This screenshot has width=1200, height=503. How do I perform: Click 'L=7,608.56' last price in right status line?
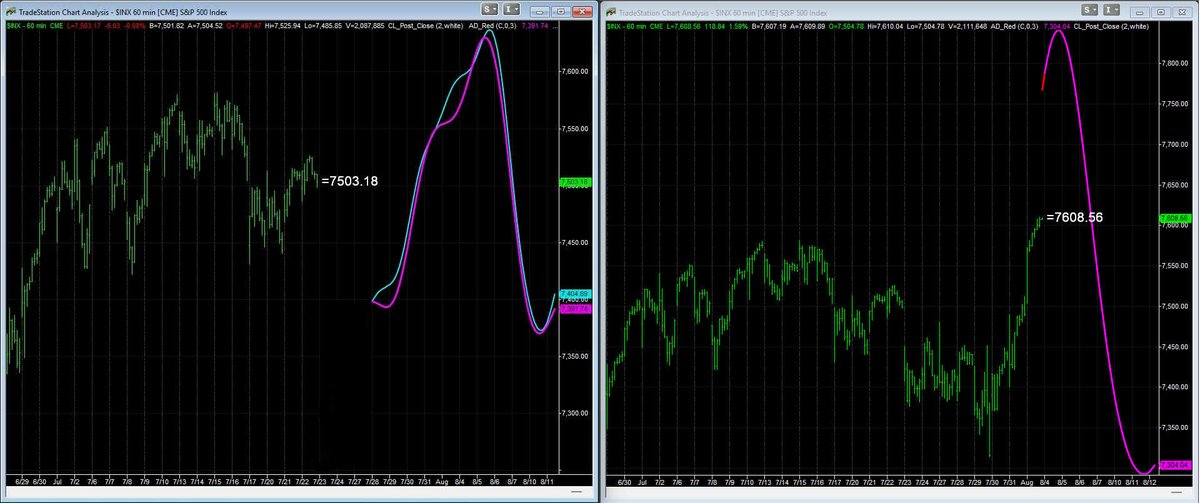pyautogui.click(x=683, y=25)
